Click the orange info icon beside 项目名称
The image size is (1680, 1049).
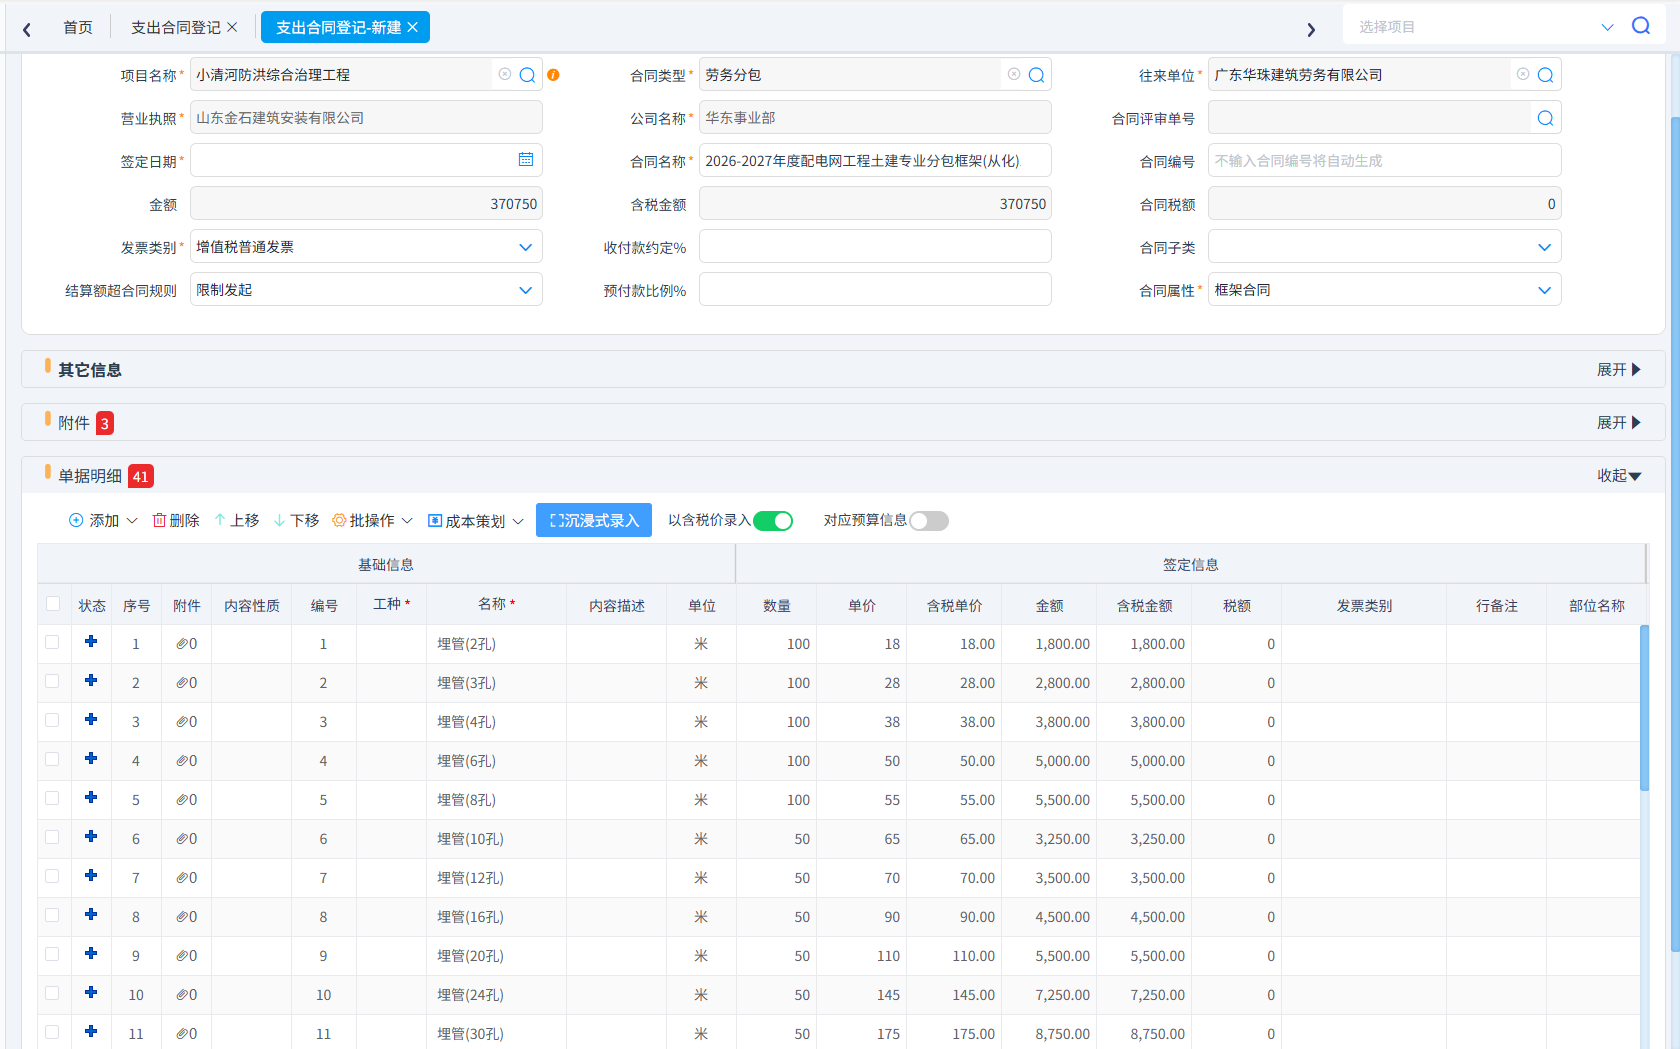pyautogui.click(x=553, y=75)
